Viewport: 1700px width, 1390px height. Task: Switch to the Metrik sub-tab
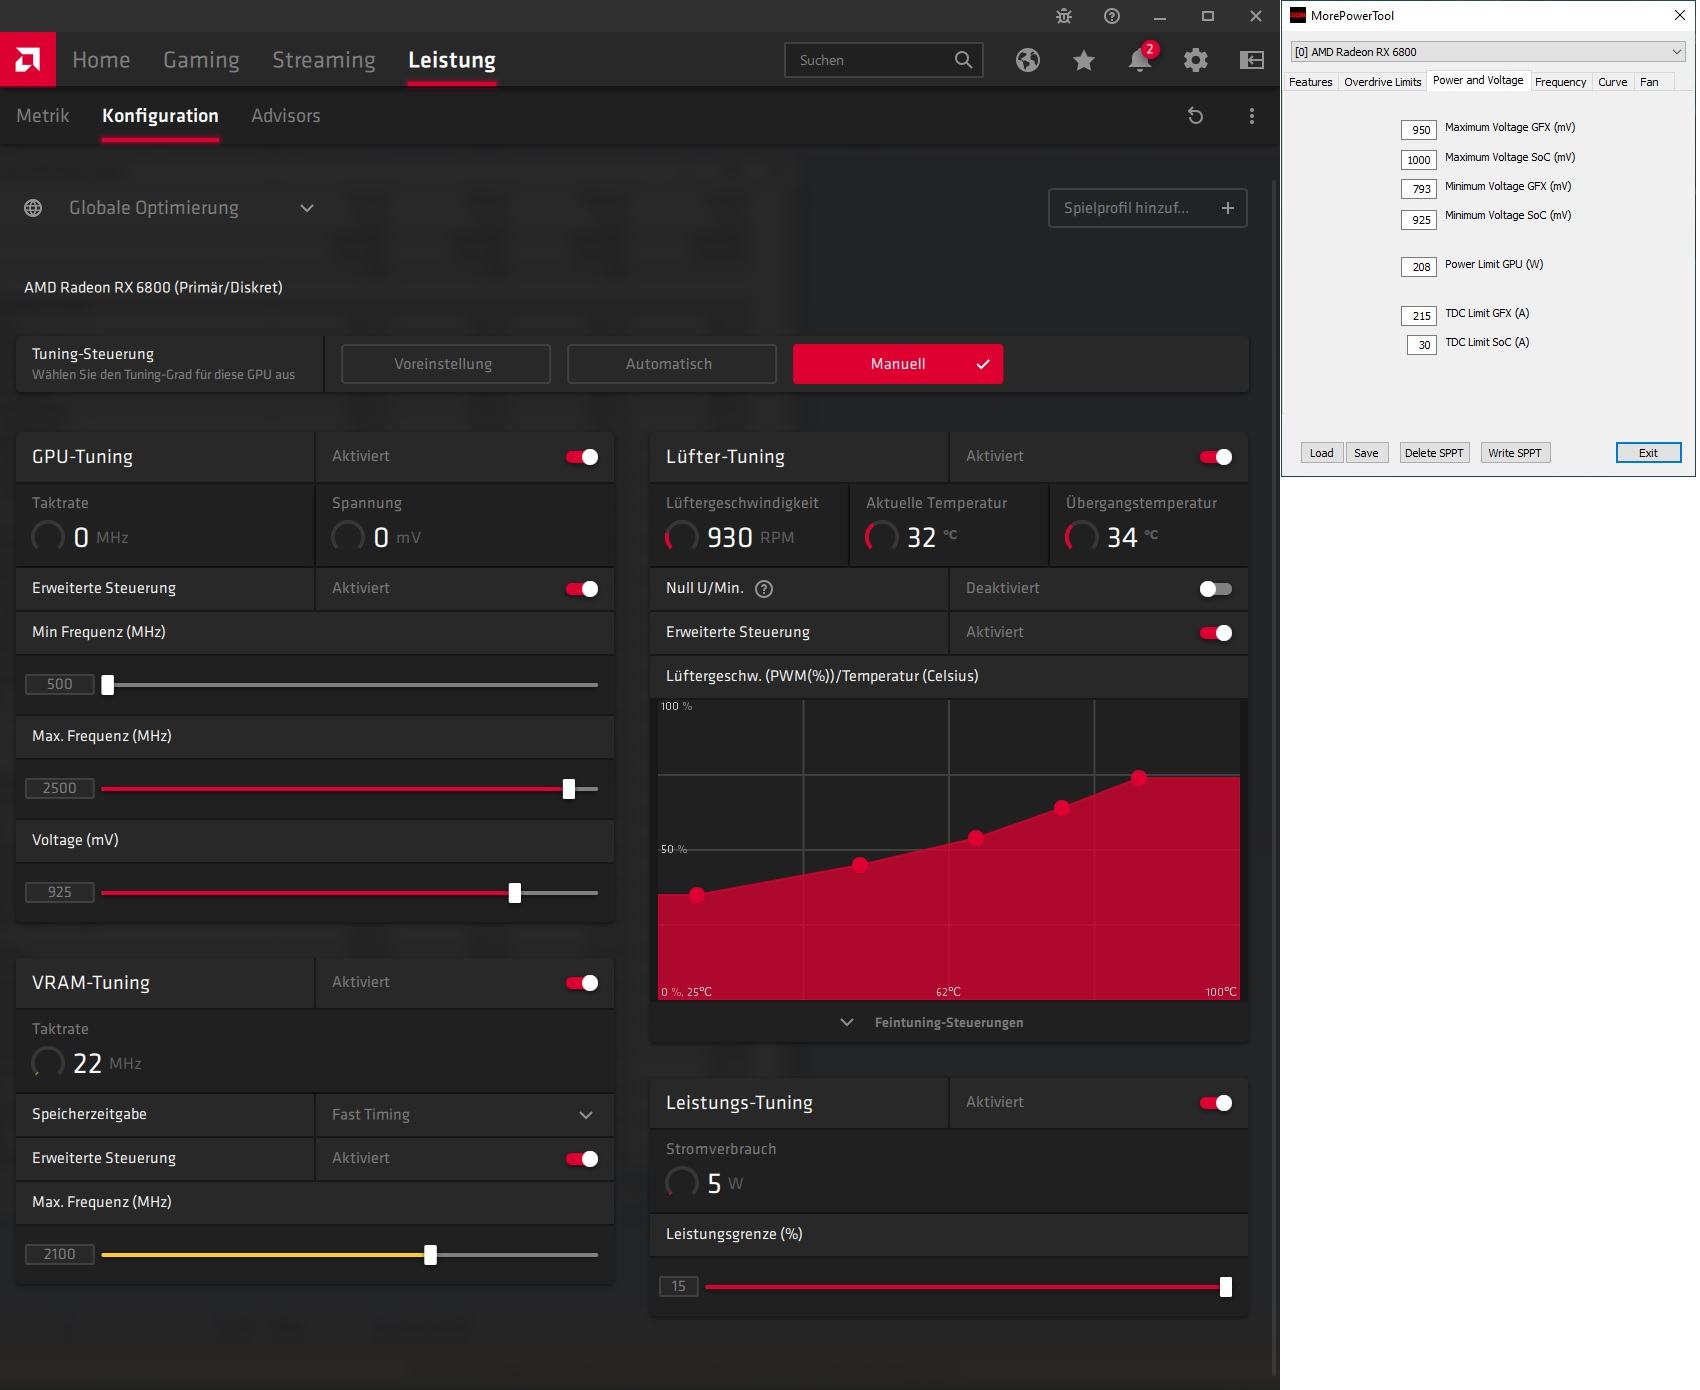43,116
